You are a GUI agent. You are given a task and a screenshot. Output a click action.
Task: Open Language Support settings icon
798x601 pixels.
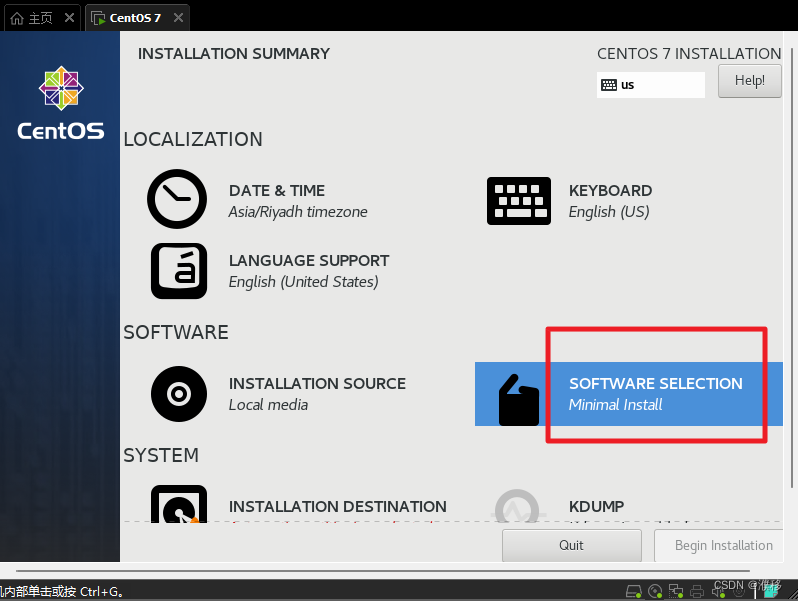click(x=179, y=271)
